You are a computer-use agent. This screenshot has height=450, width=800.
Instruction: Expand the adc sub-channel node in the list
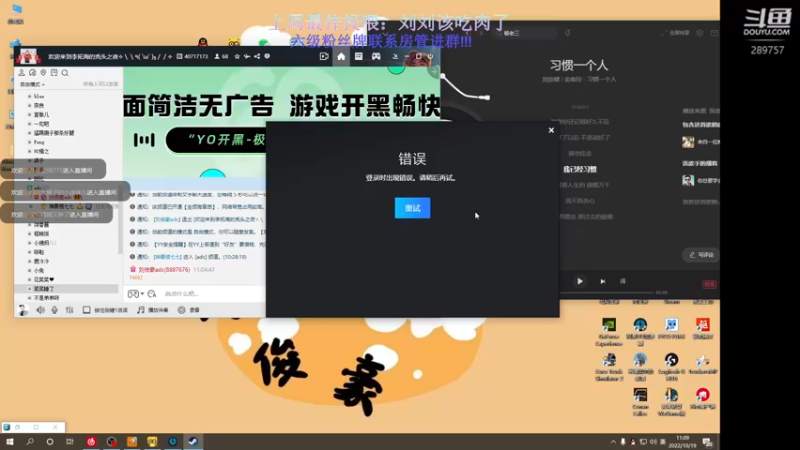[x=30, y=188]
